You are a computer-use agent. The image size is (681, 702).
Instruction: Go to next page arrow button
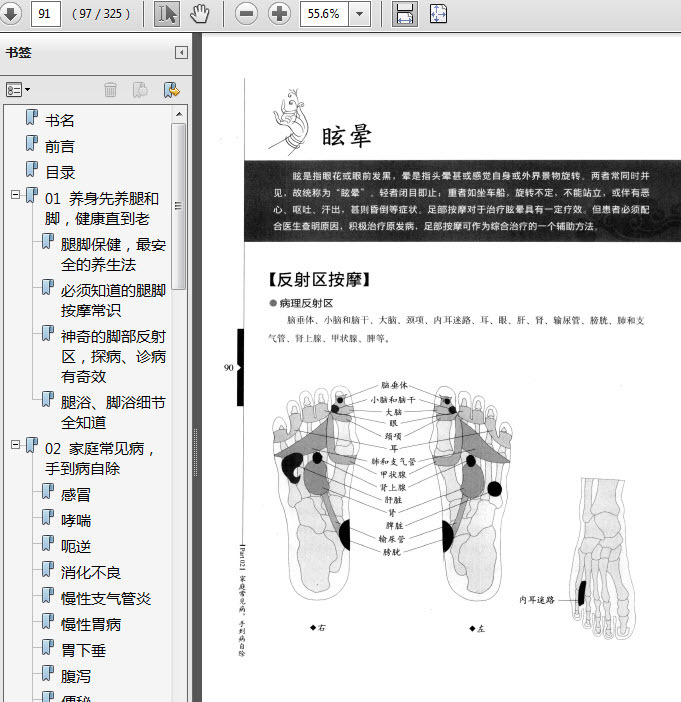click(x=10, y=14)
